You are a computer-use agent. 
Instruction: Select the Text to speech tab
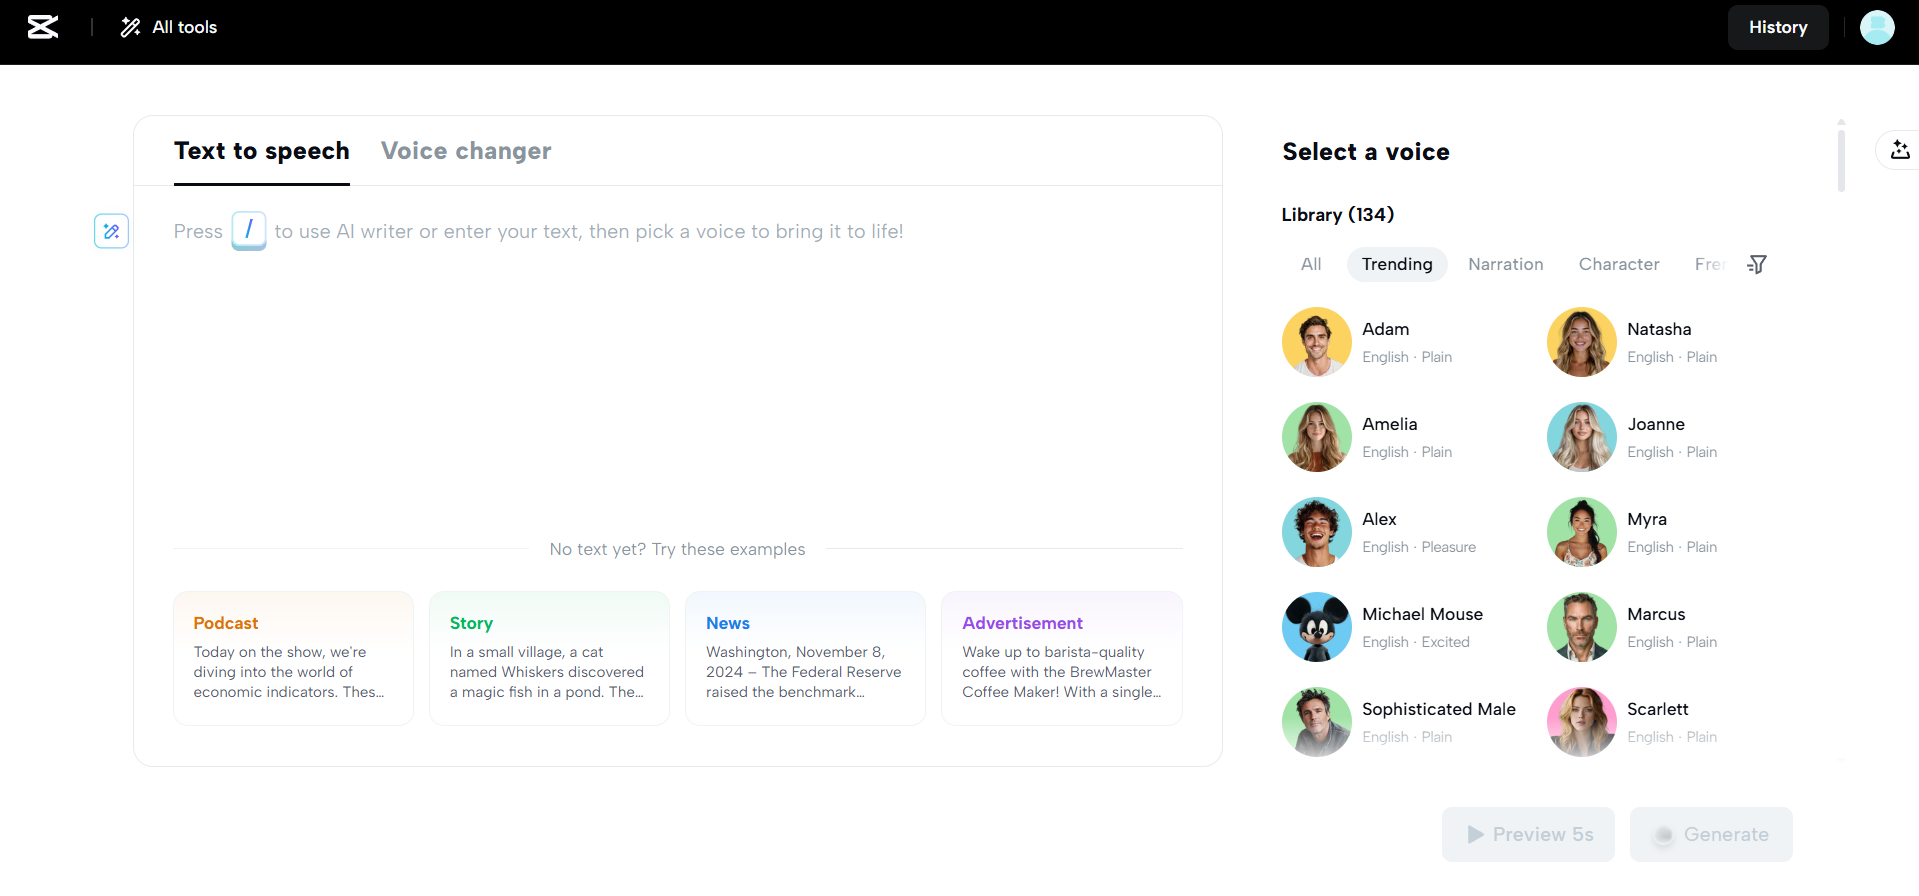coord(262,151)
